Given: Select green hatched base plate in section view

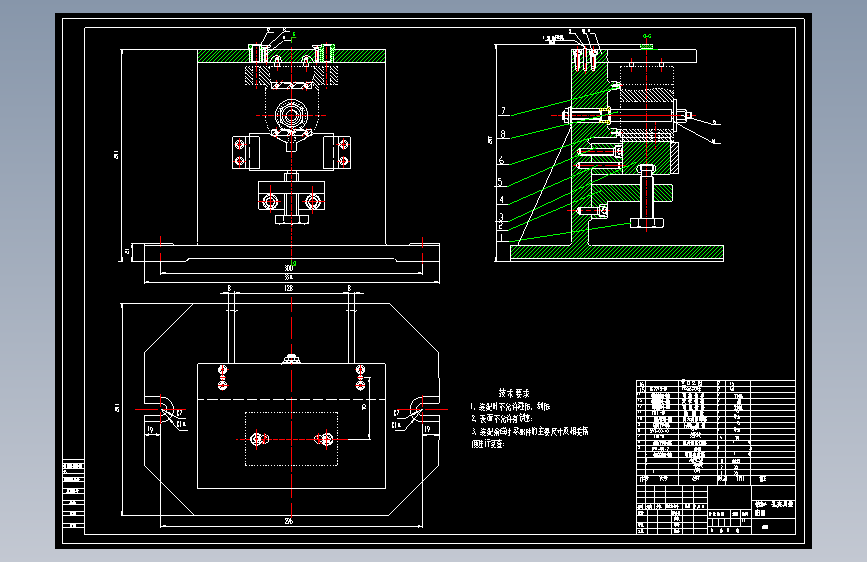Looking at the screenshot, I should 617,253.
